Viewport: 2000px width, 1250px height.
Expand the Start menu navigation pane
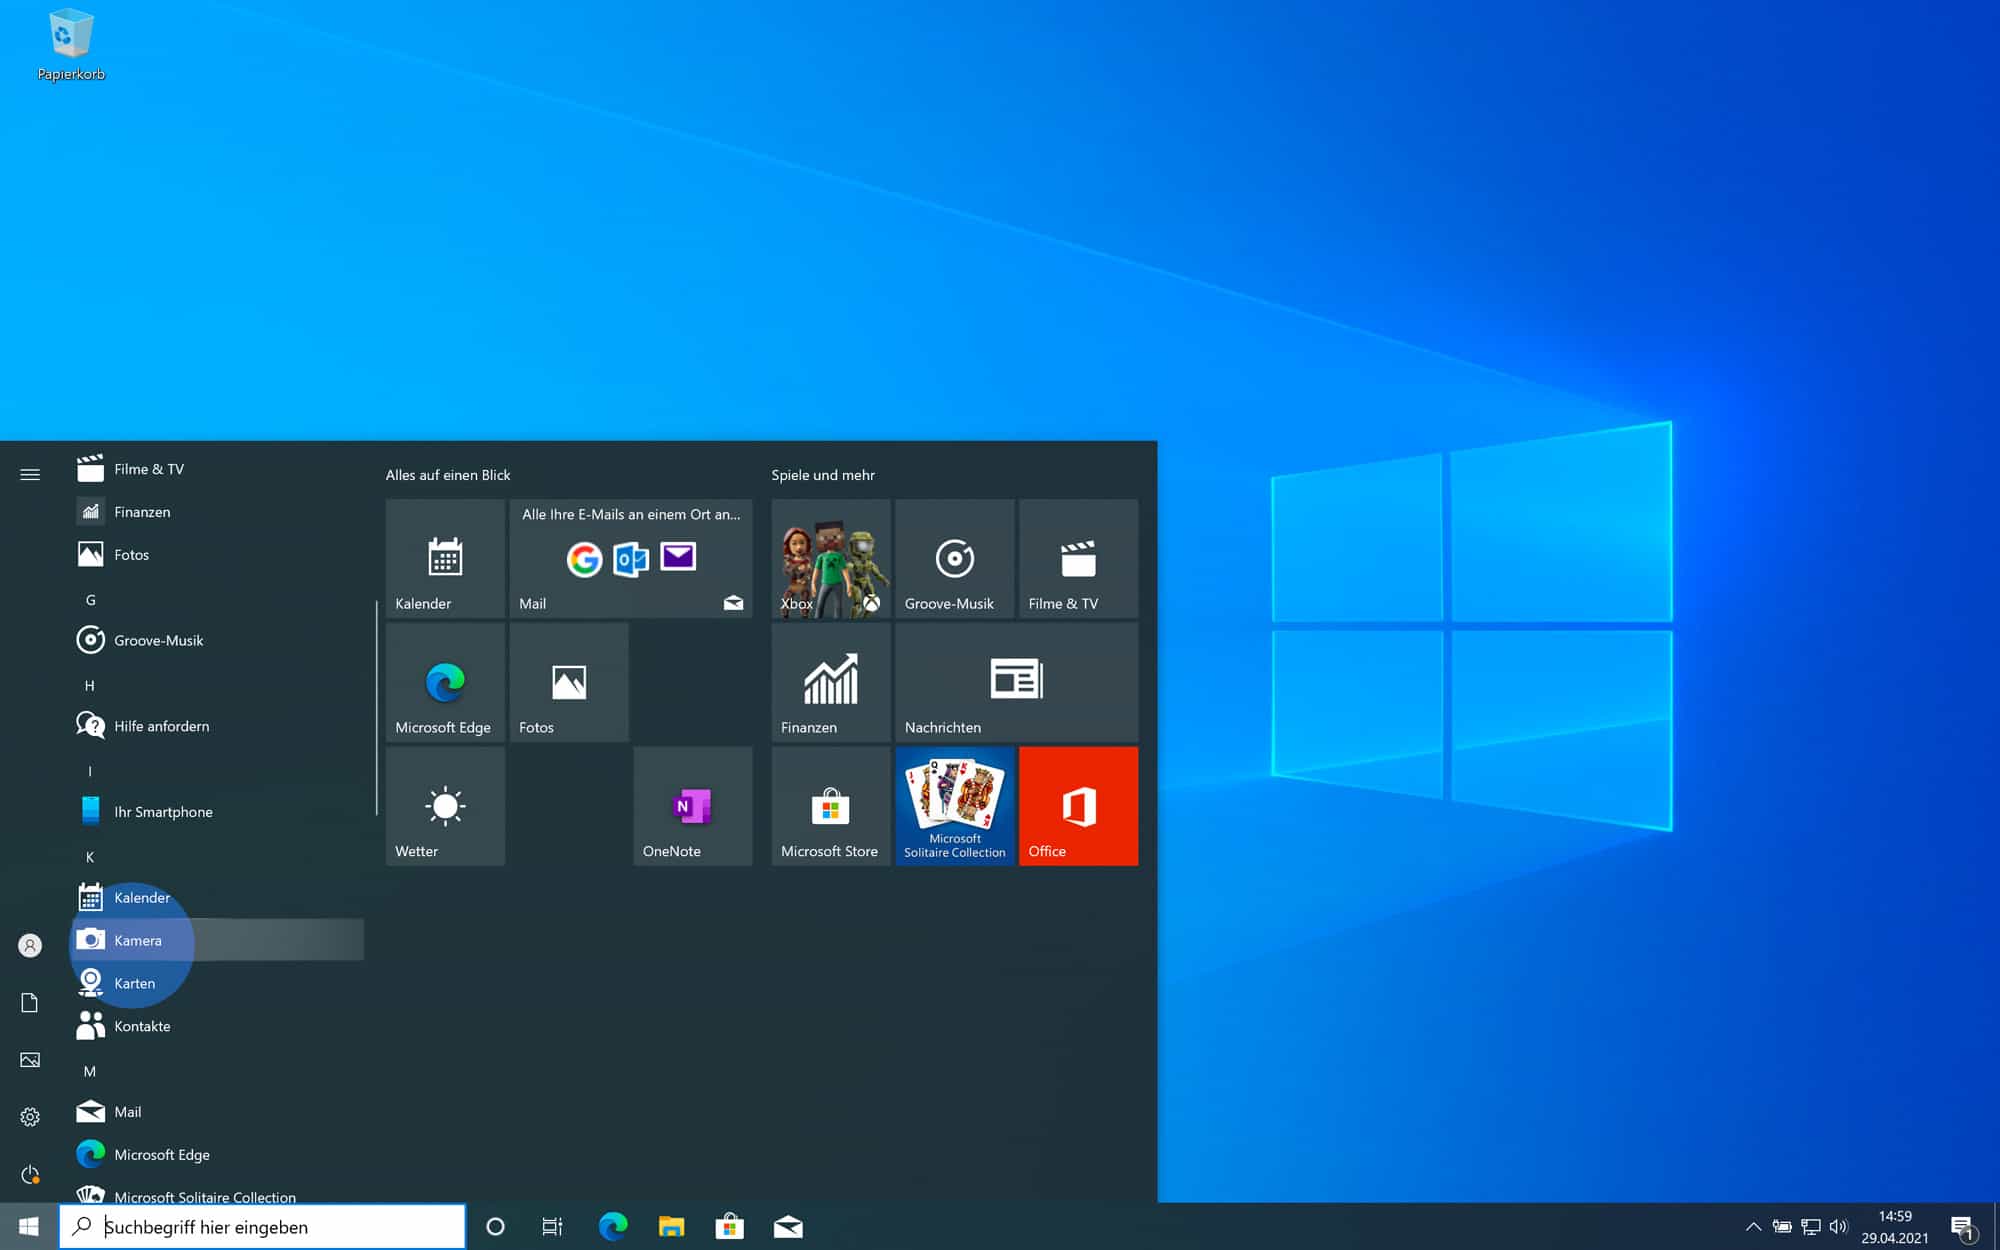30,473
